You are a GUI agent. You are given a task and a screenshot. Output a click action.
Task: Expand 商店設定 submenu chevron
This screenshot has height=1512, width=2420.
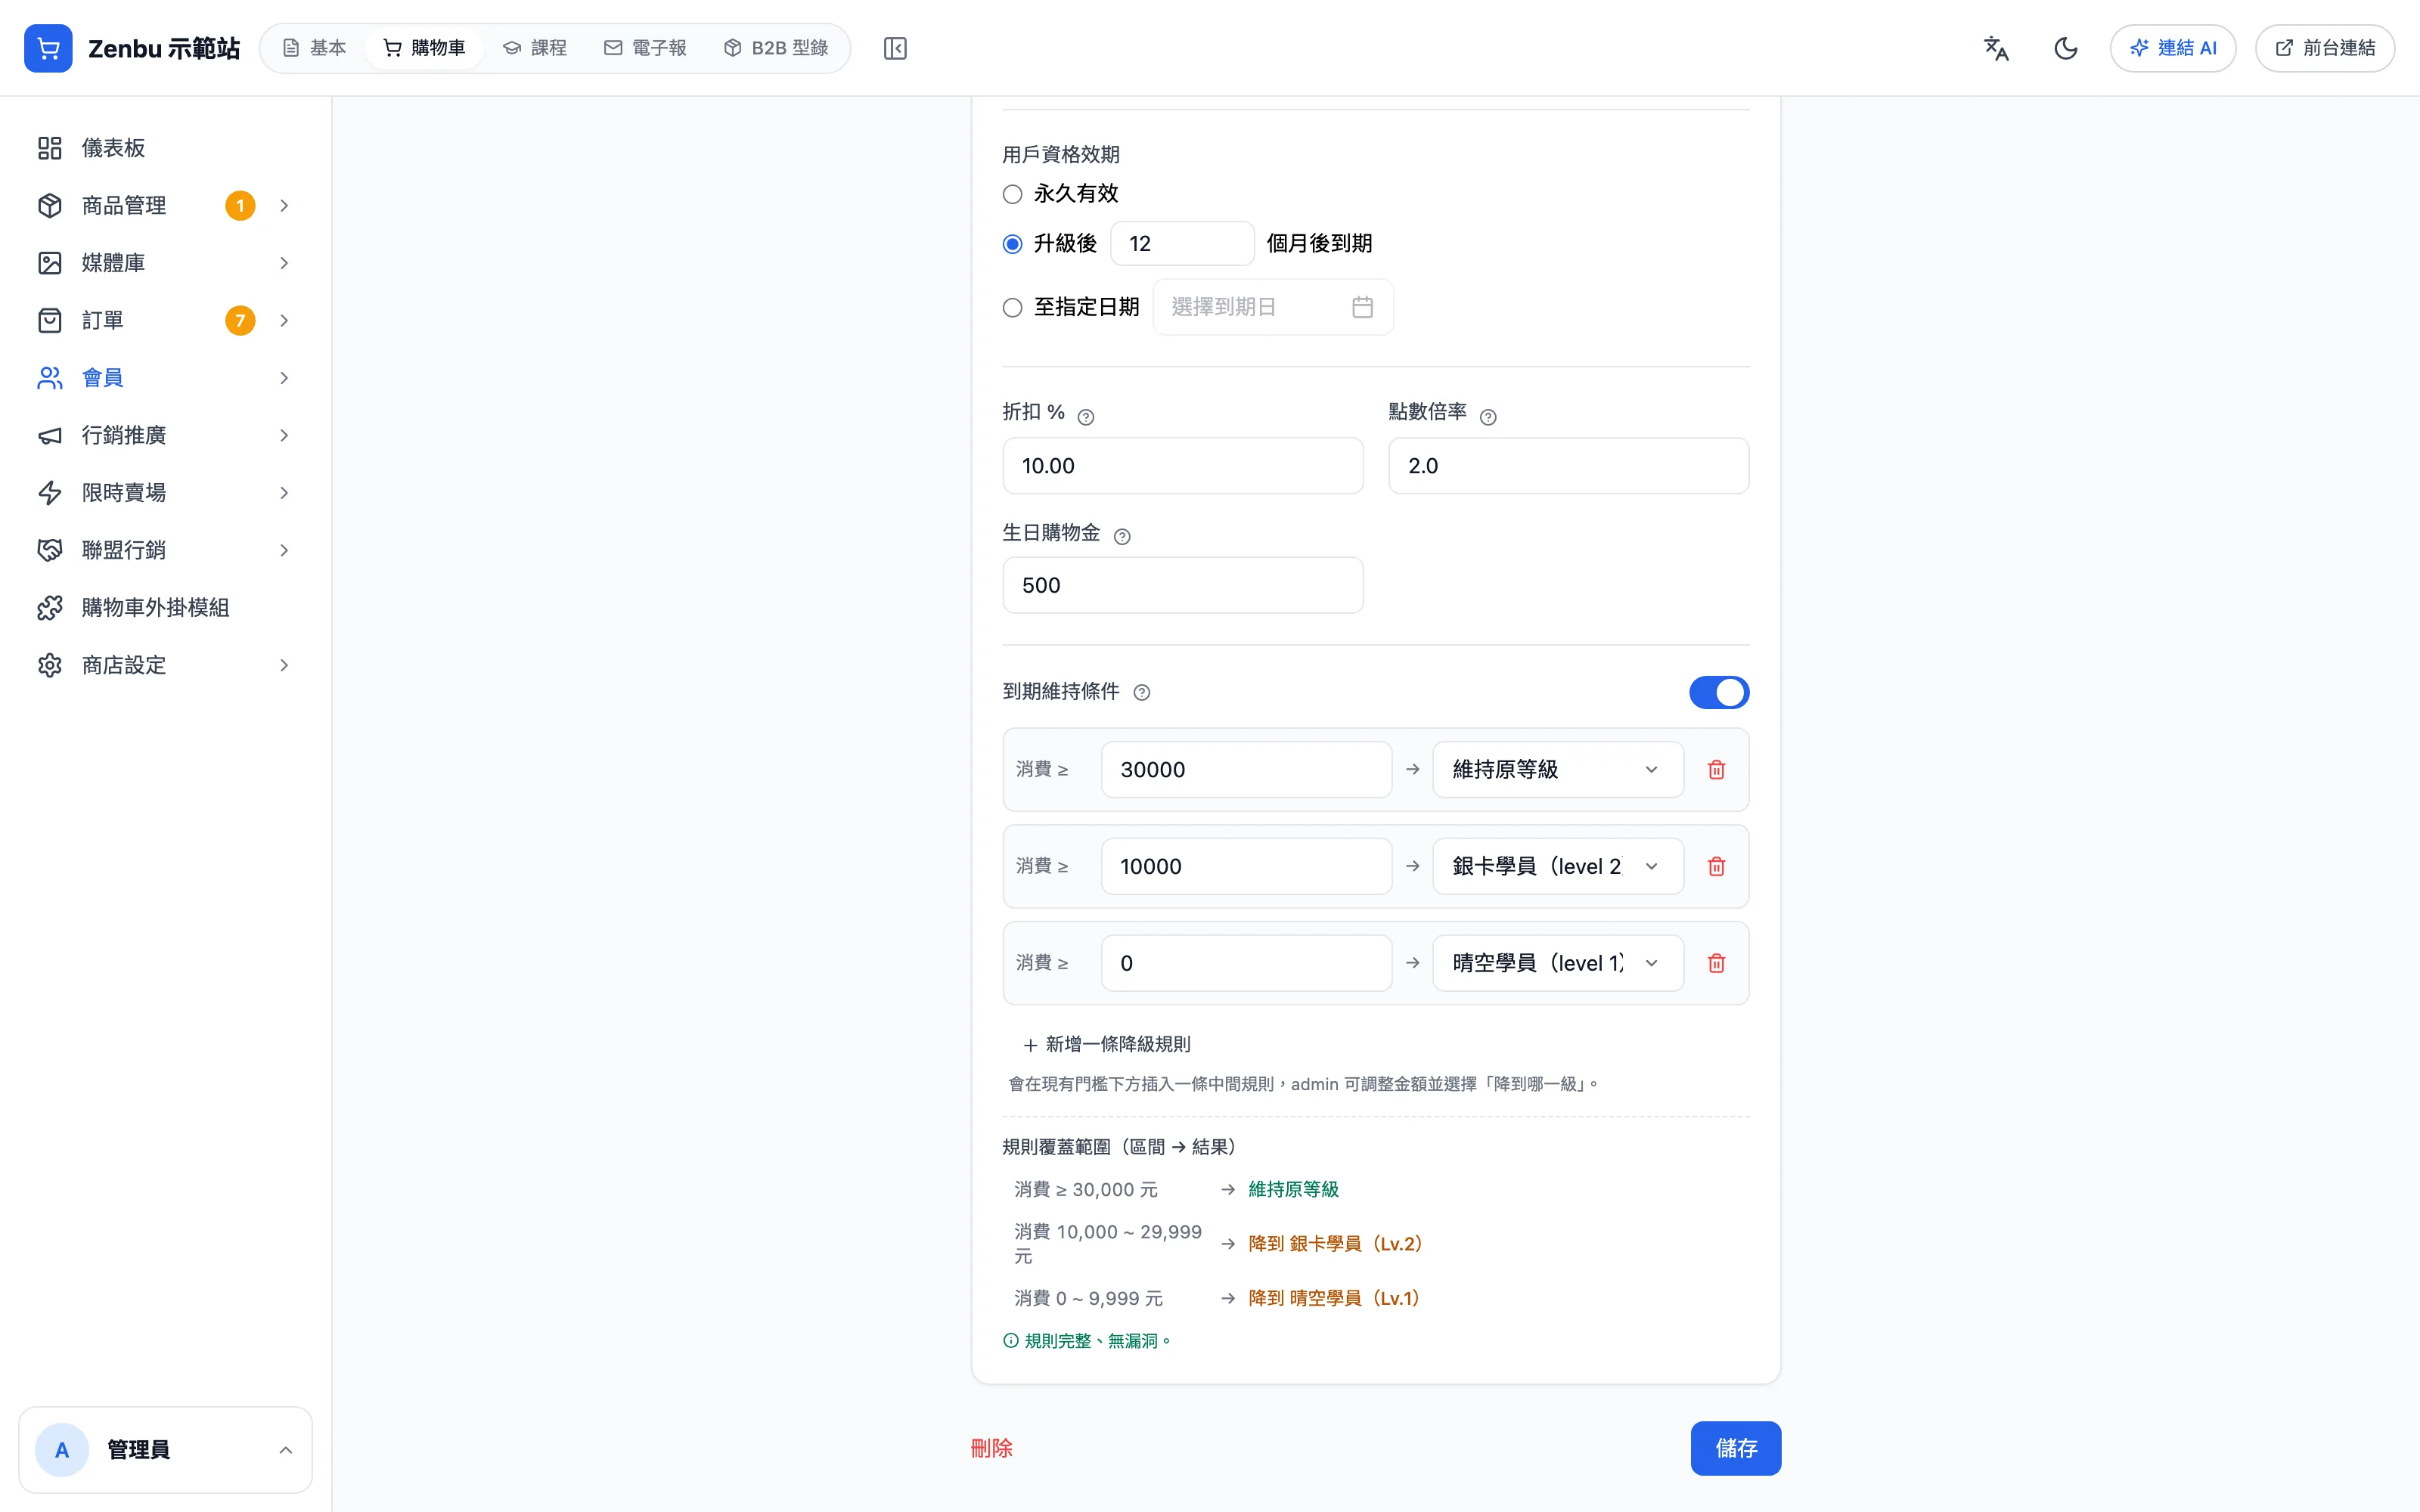(x=284, y=666)
